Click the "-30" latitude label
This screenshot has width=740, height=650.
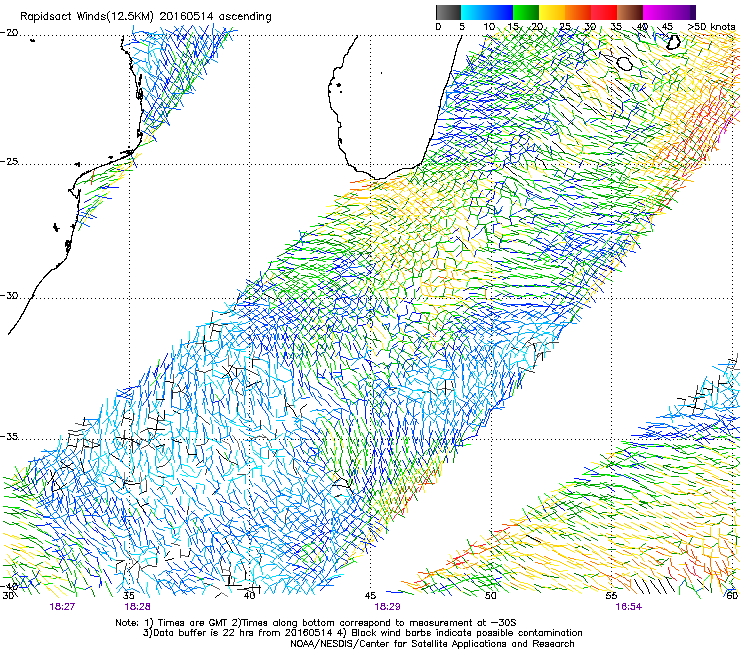(9, 296)
